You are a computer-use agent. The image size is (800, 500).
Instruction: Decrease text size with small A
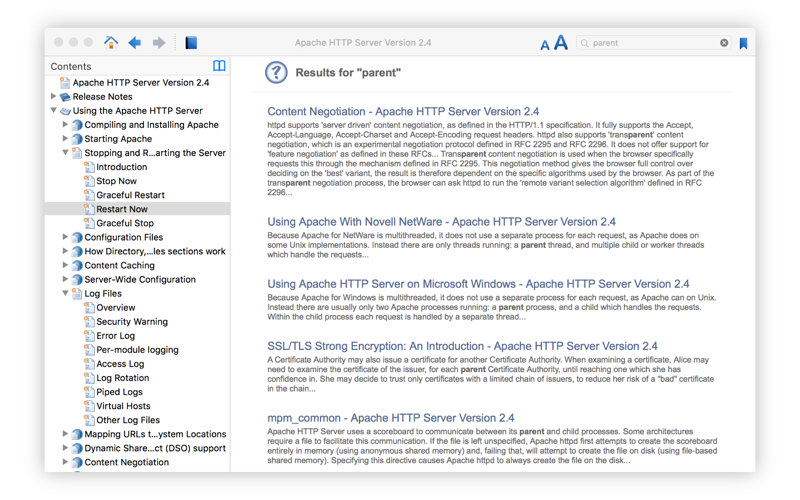pyautogui.click(x=545, y=45)
